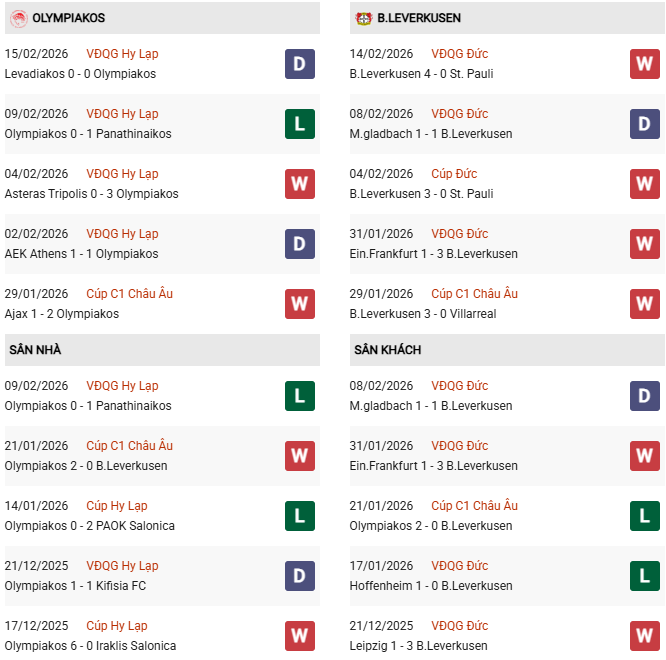Click the OLYMPIAKOS team name header
Viewport: 666px width, 660px height.
coord(68,18)
